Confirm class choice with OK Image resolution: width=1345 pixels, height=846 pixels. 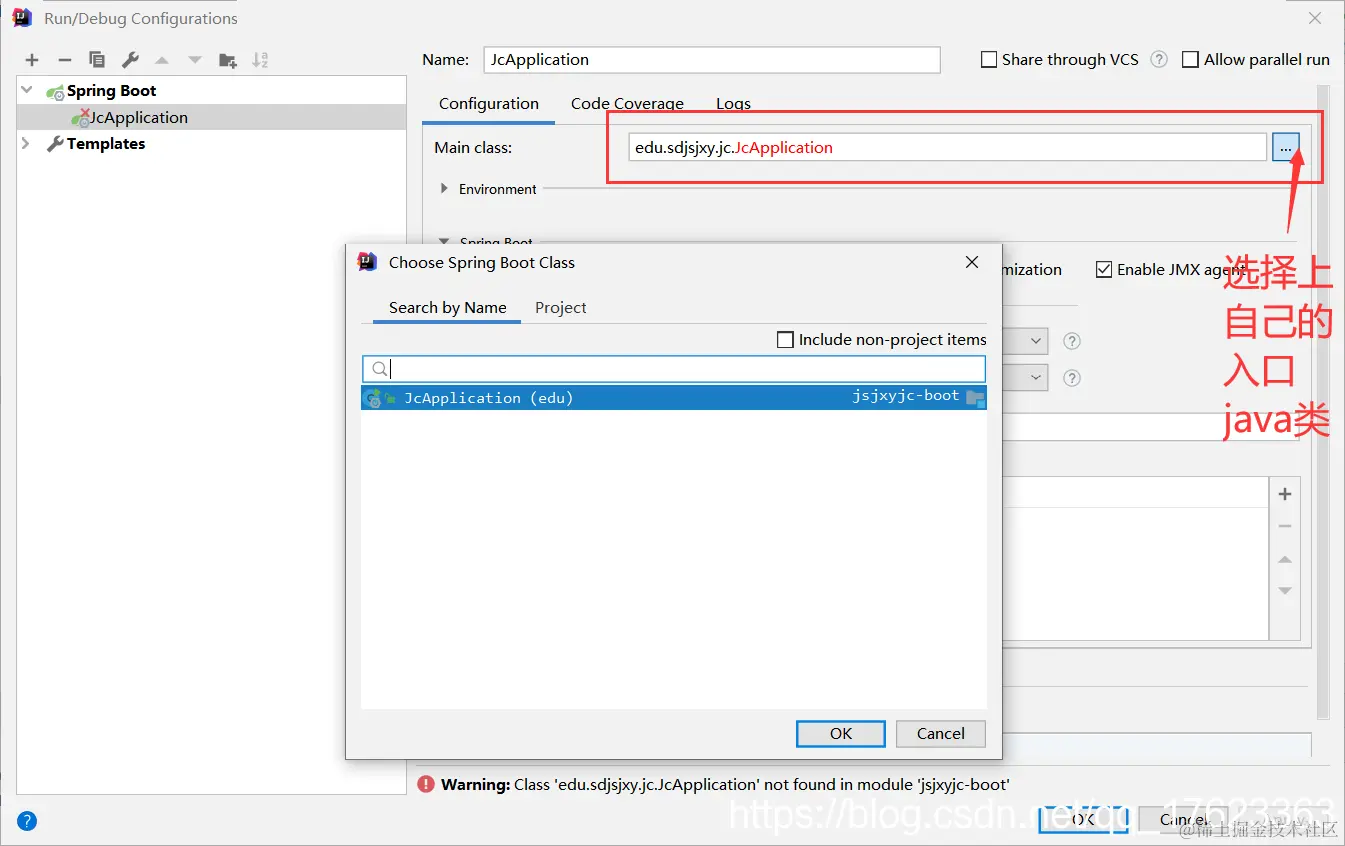841,734
